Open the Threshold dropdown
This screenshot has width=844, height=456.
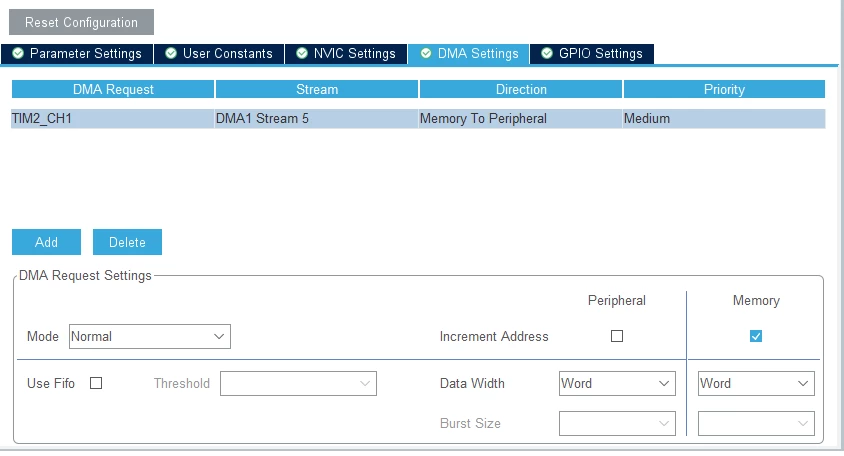(298, 383)
